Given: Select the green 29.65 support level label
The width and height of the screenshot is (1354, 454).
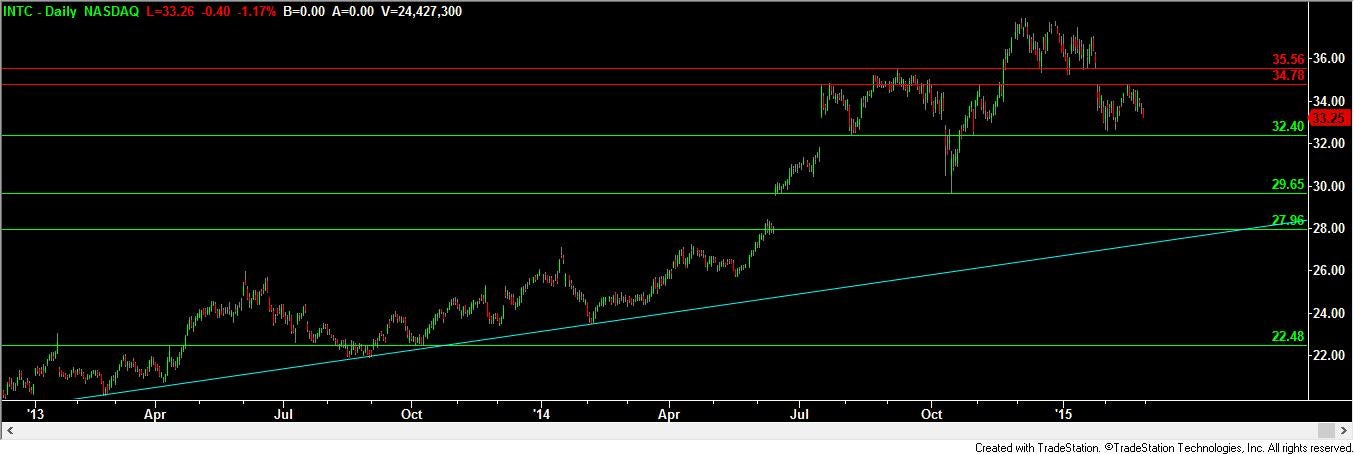Looking at the screenshot, I should pos(1288,185).
